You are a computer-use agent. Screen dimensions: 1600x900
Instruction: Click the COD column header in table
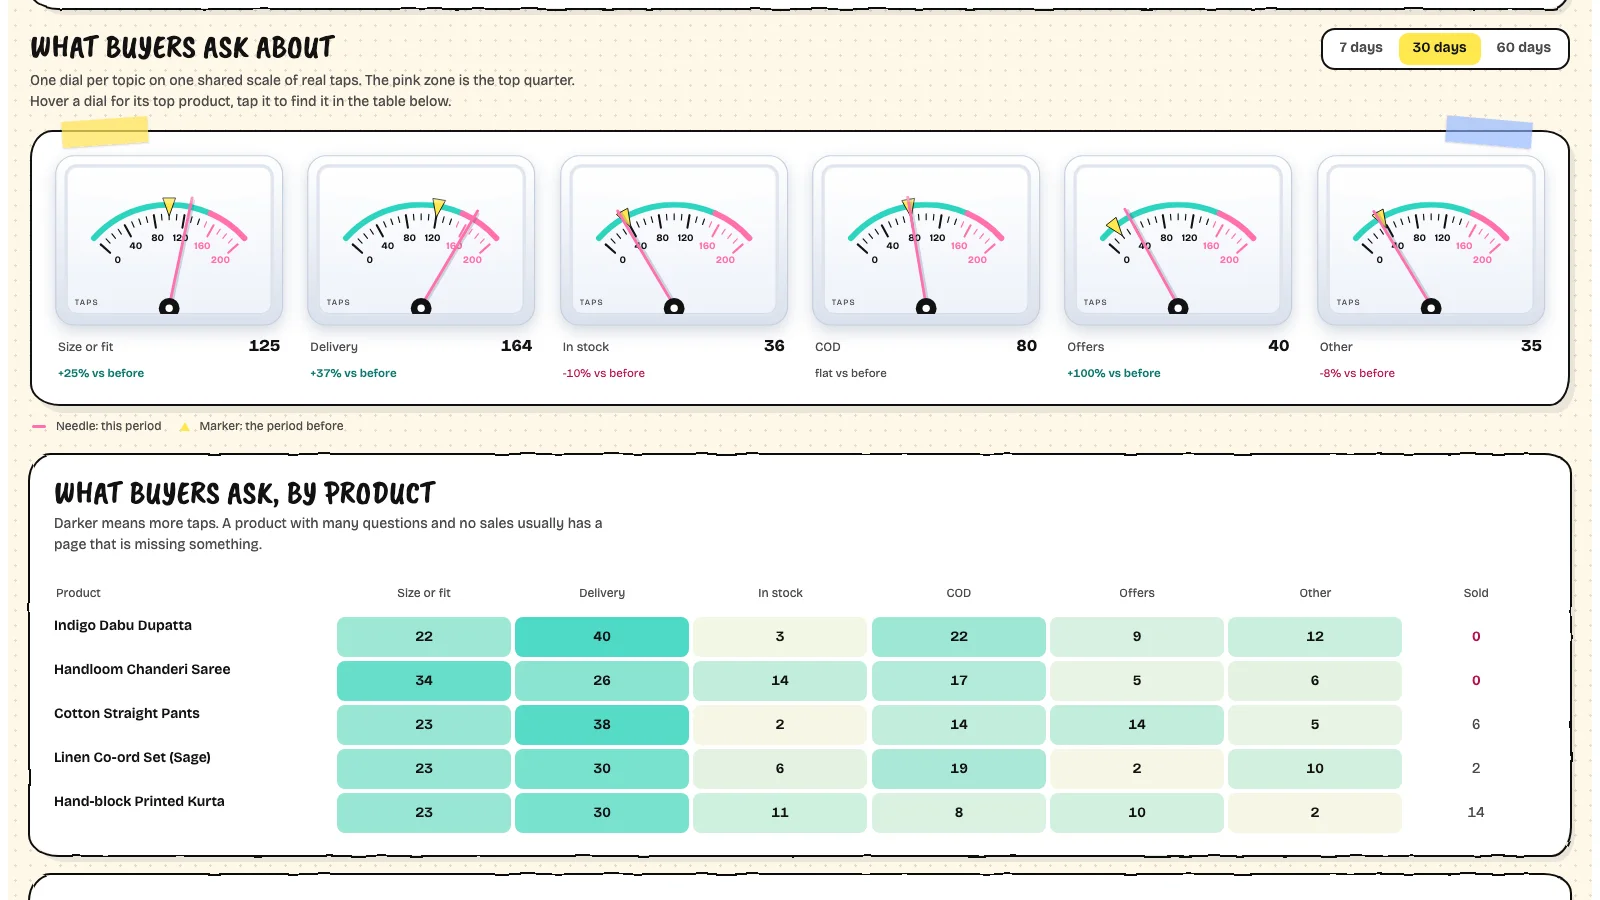click(x=959, y=593)
